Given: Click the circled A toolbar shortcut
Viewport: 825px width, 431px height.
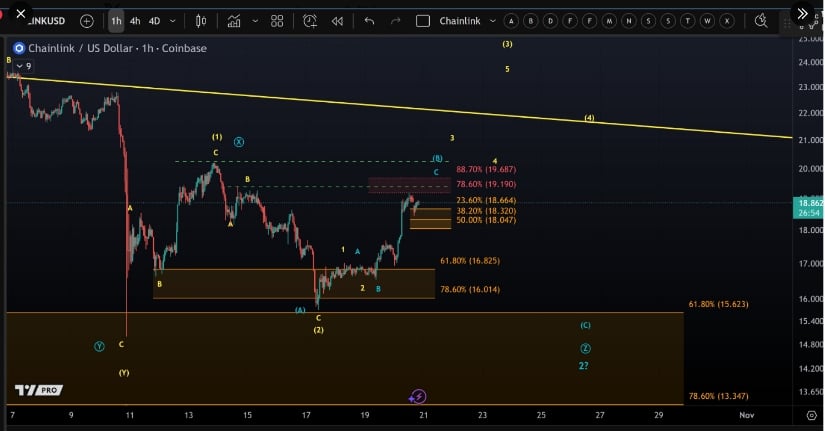Looking at the screenshot, I should (511, 21).
